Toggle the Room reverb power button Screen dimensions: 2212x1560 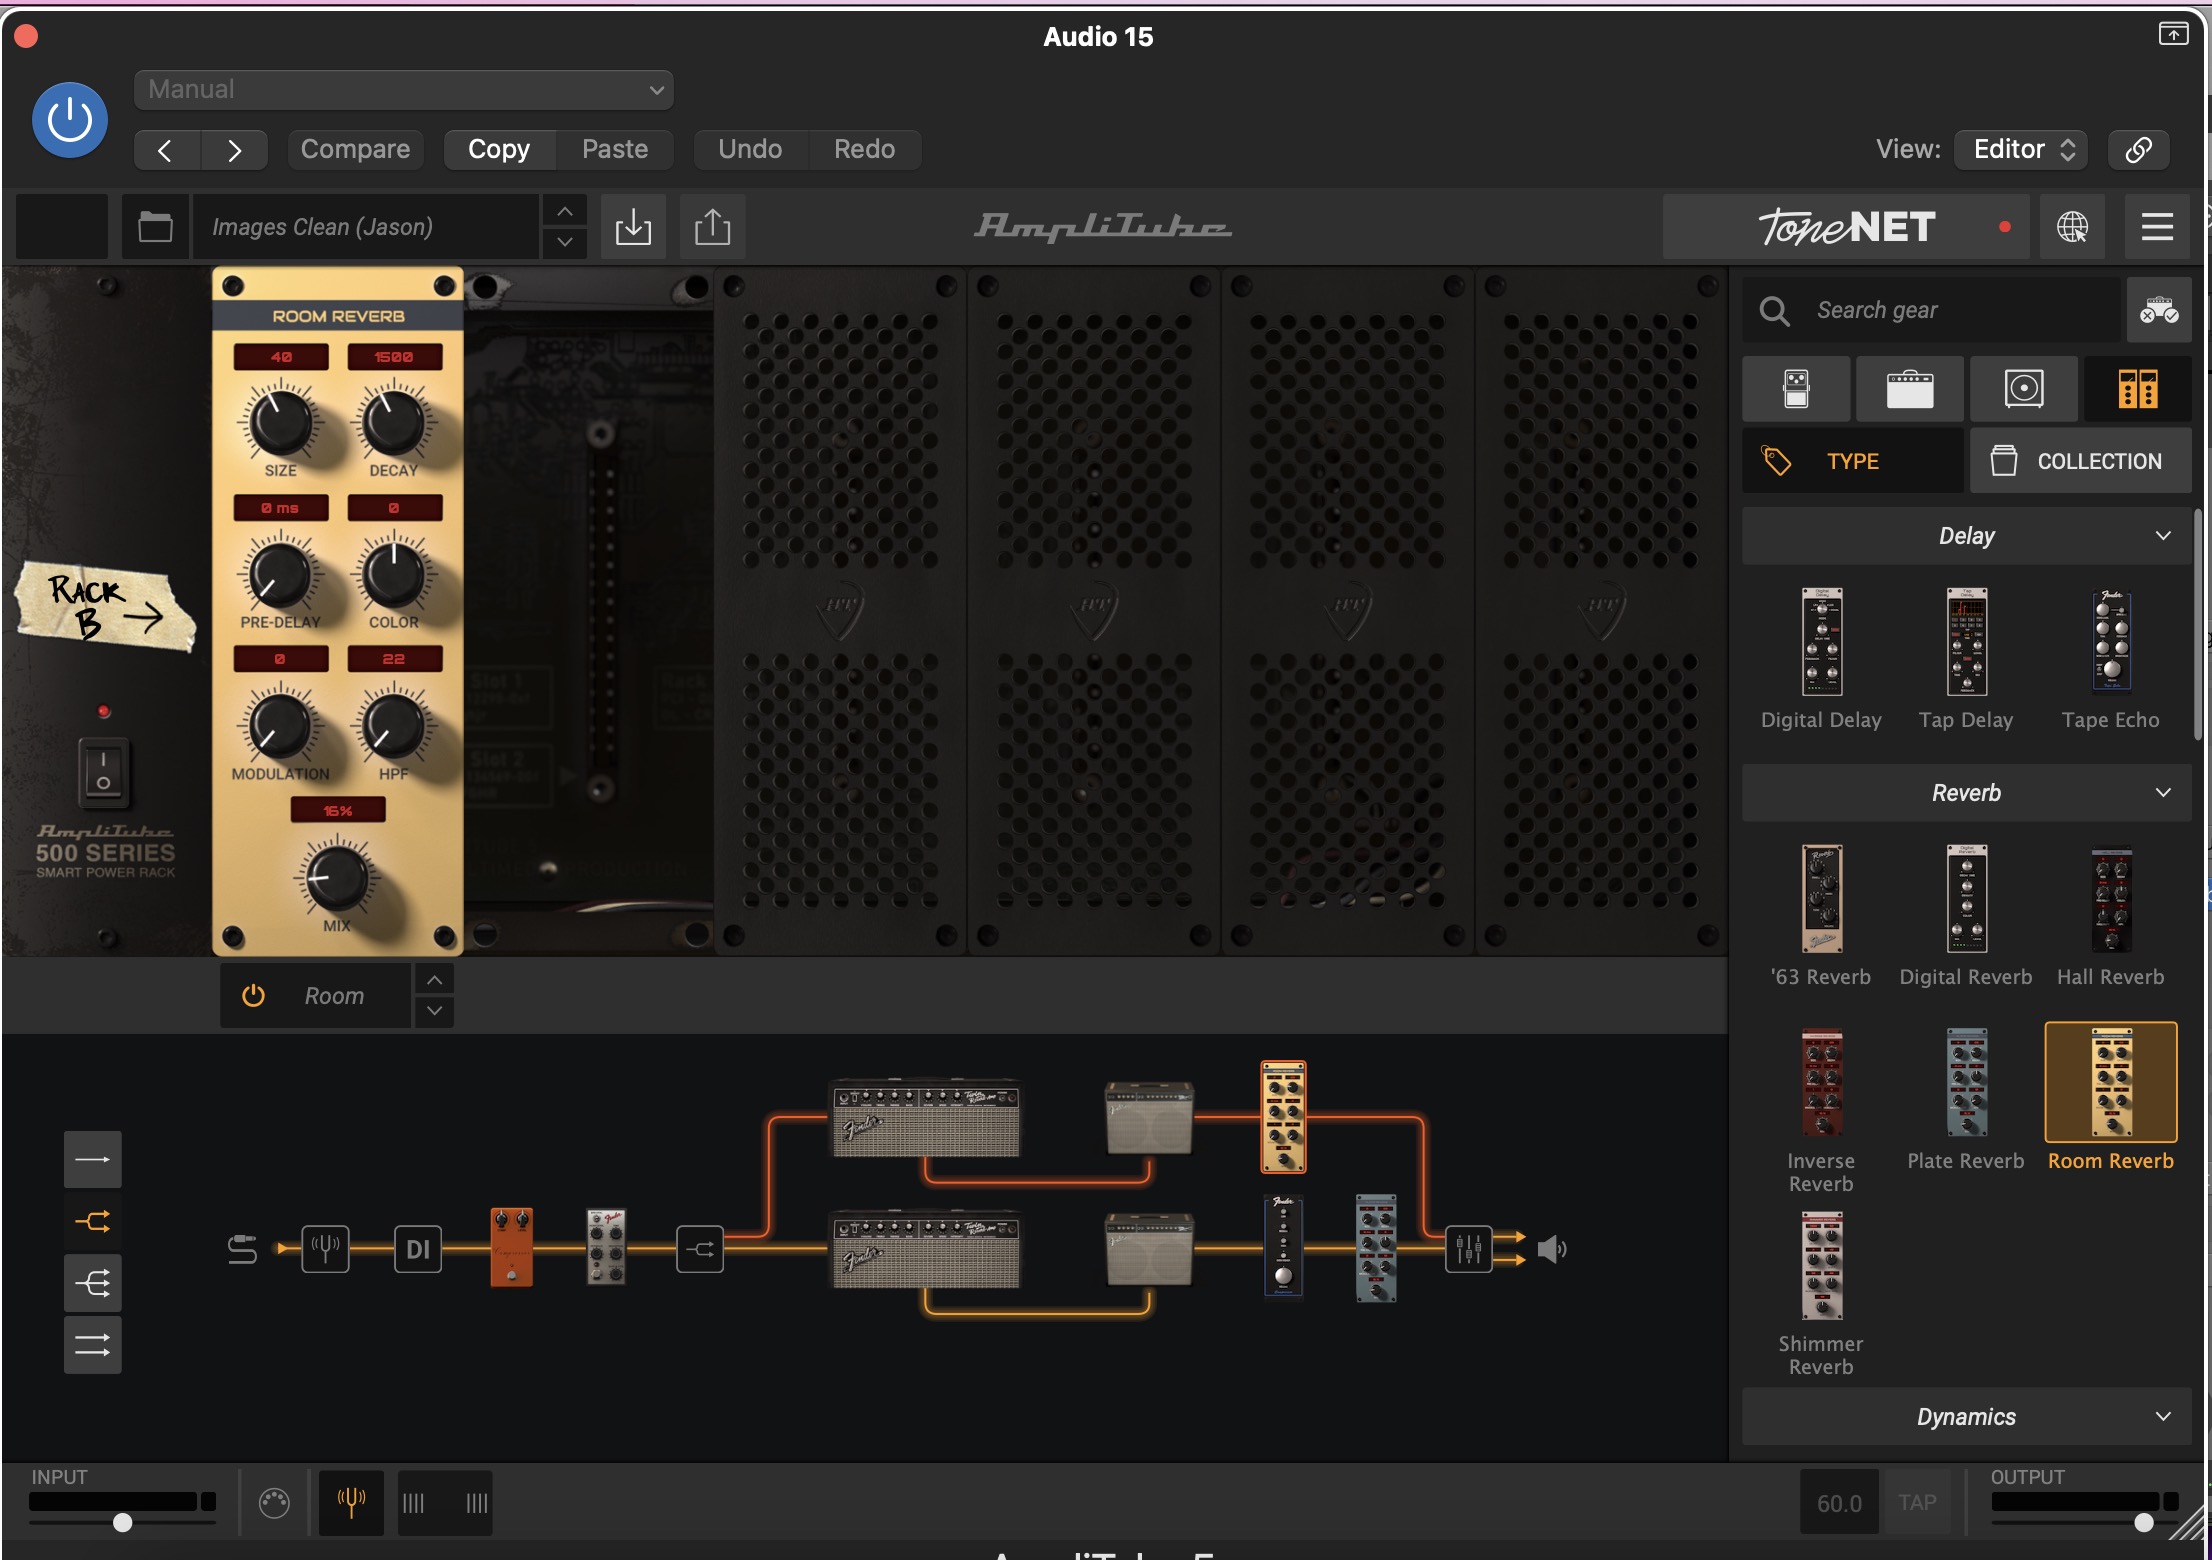[253, 996]
